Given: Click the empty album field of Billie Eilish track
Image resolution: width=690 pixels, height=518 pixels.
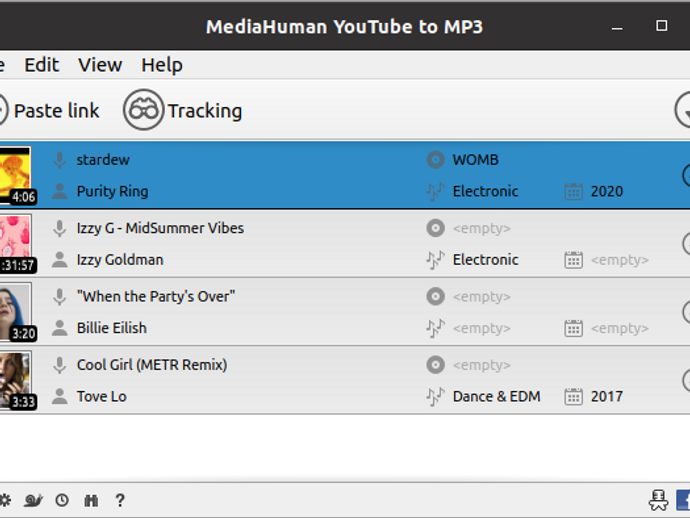Looking at the screenshot, I should (x=481, y=297).
